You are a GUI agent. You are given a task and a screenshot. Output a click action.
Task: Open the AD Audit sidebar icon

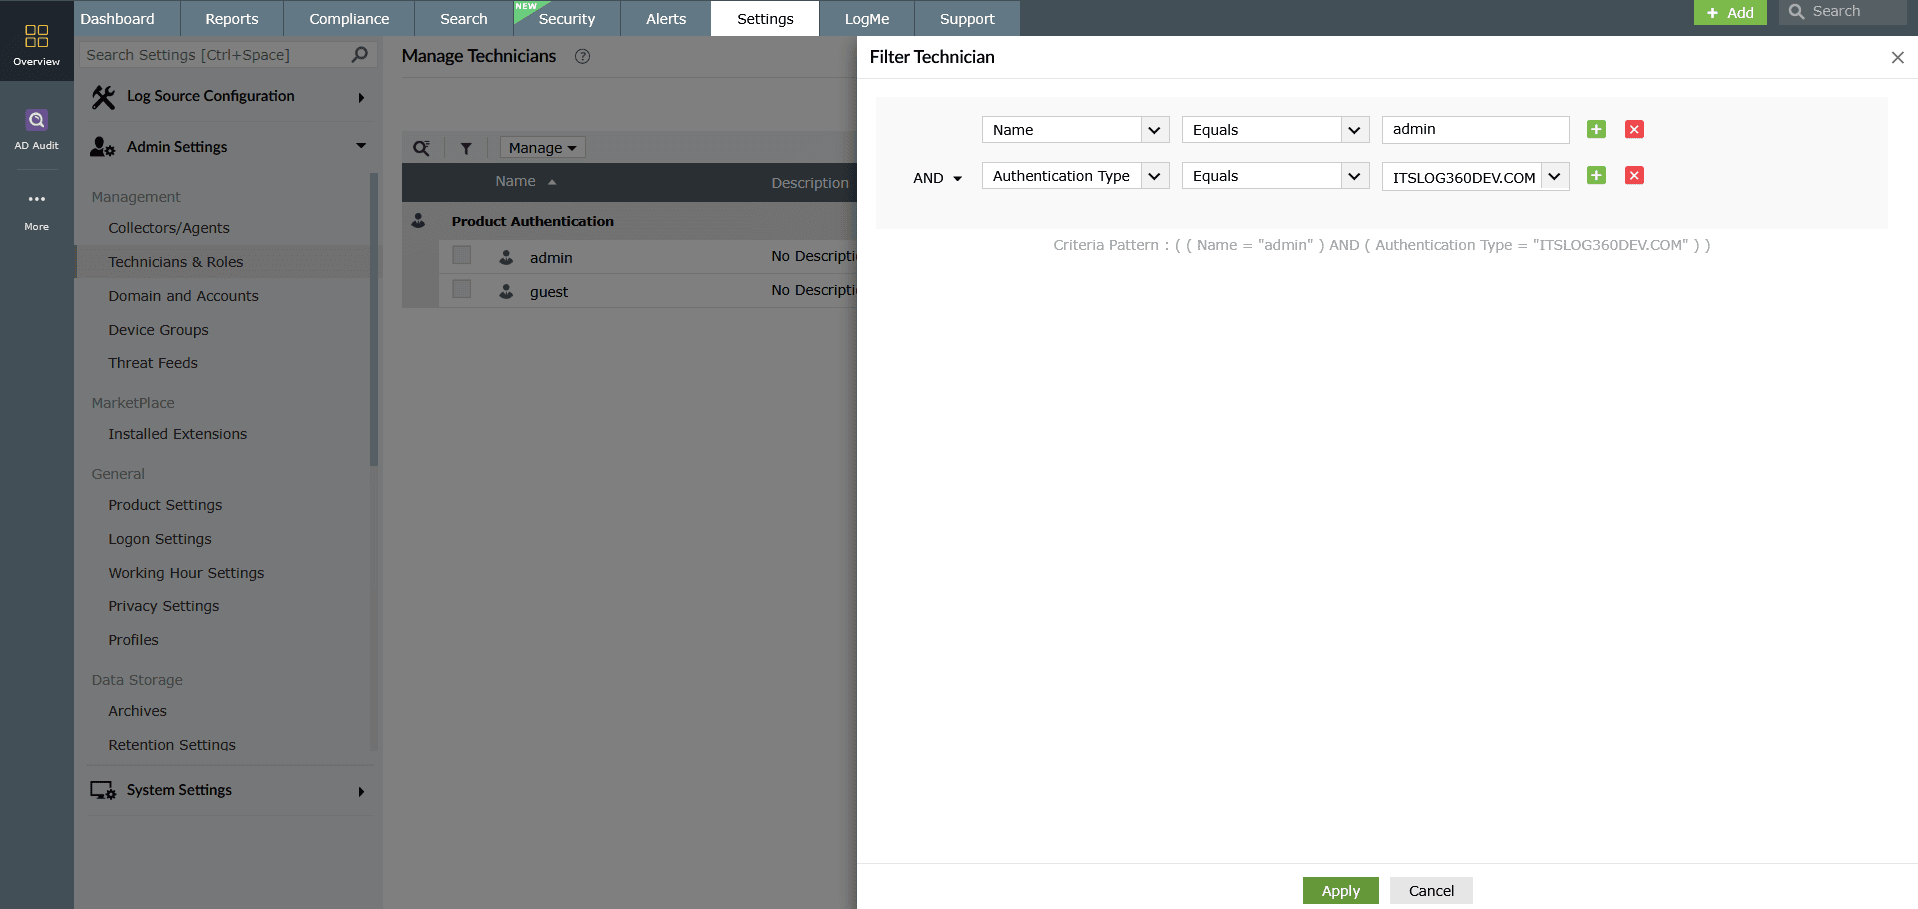[x=36, y=129]
